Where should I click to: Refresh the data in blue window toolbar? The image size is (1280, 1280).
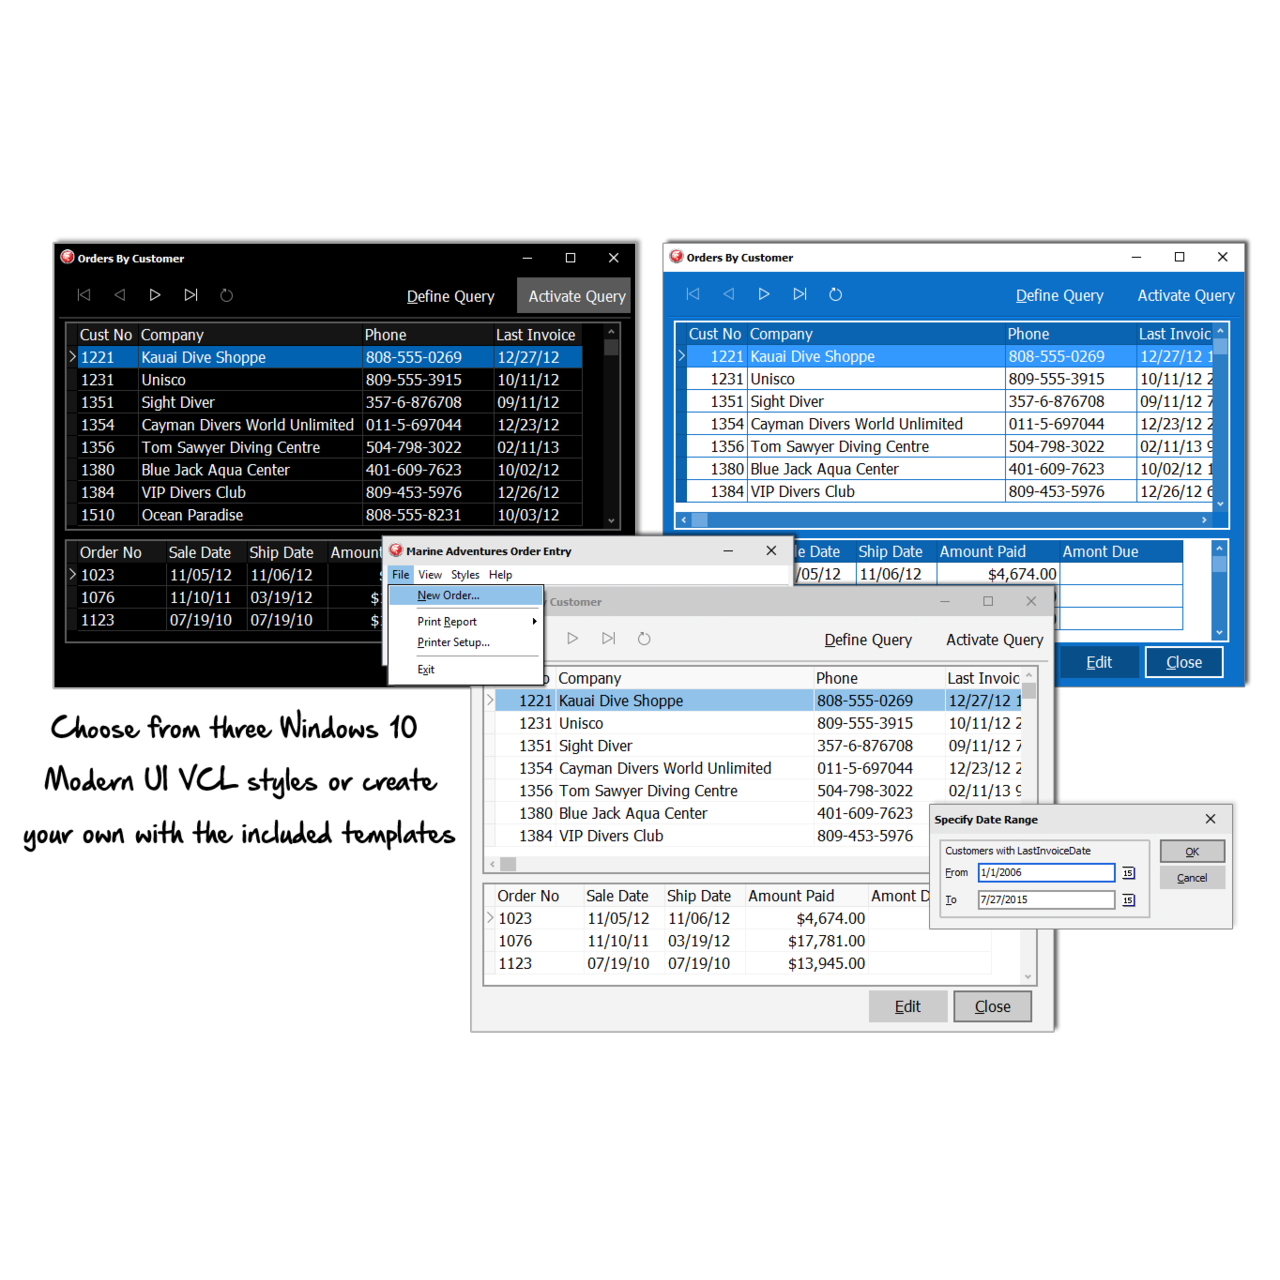click(836, 294)
